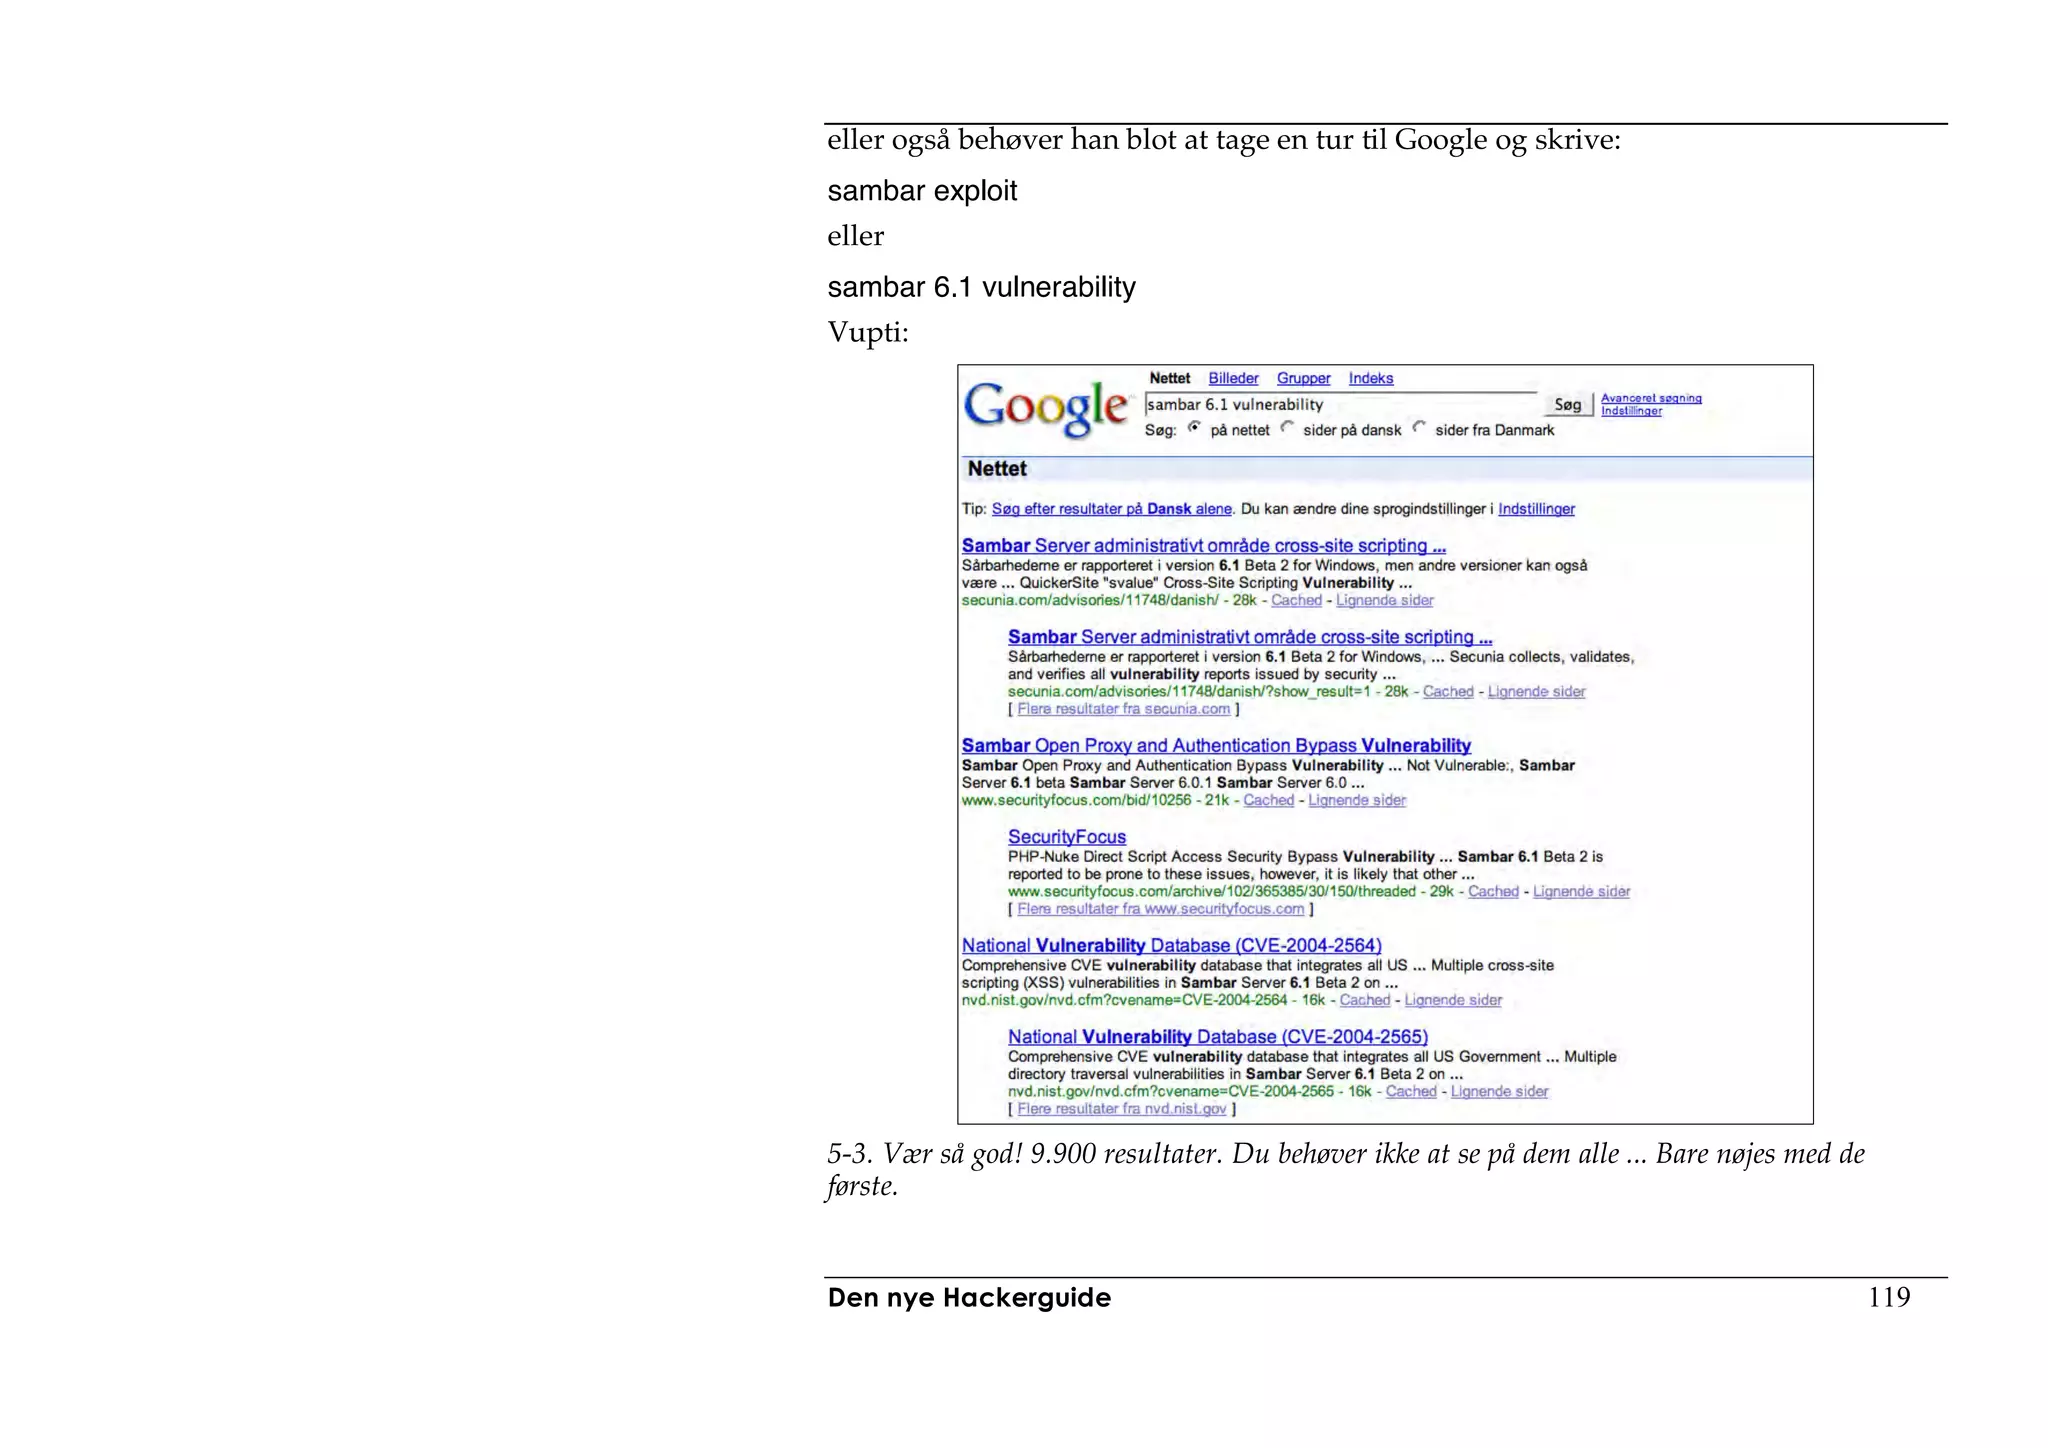Click 'Flere resultater fra secunia.com'

[x=1124, y=709]
